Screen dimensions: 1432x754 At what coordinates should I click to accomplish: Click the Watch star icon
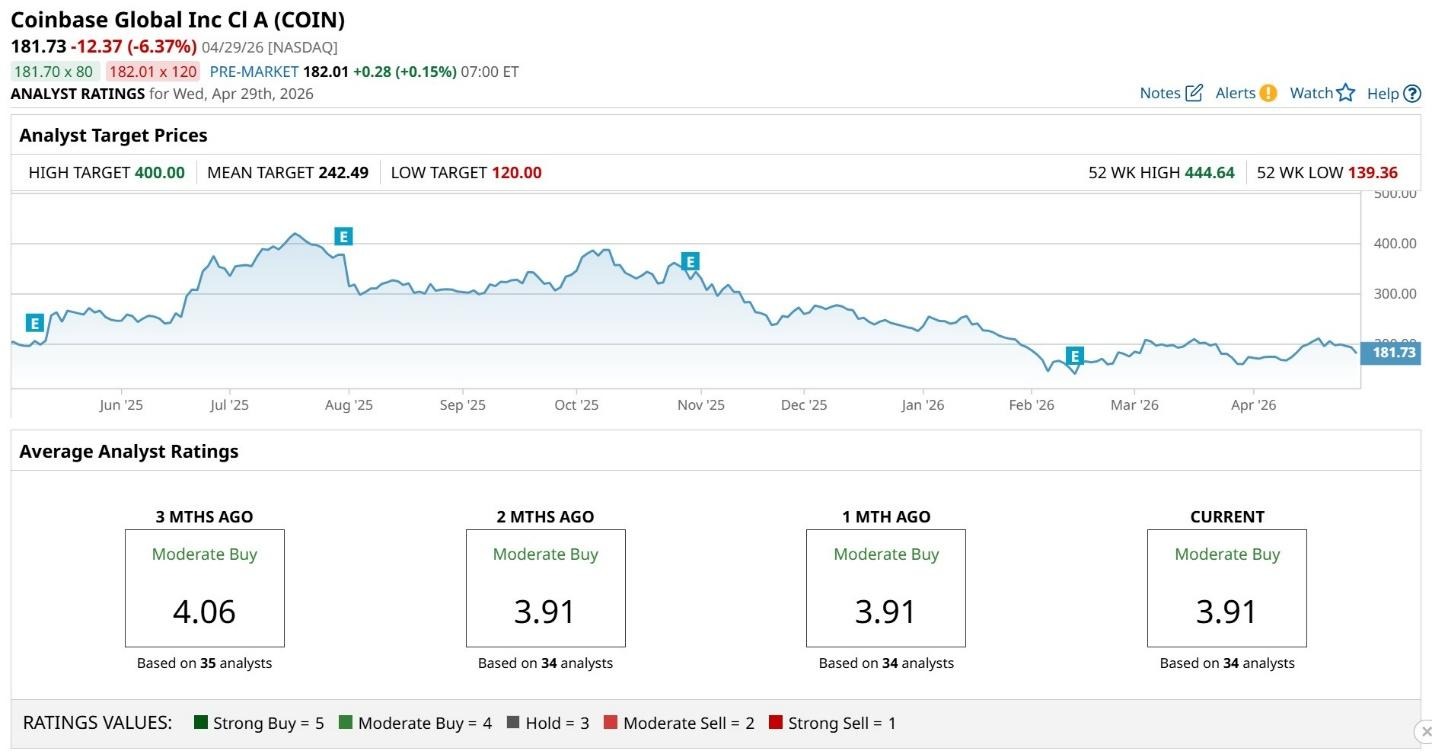1346,93
